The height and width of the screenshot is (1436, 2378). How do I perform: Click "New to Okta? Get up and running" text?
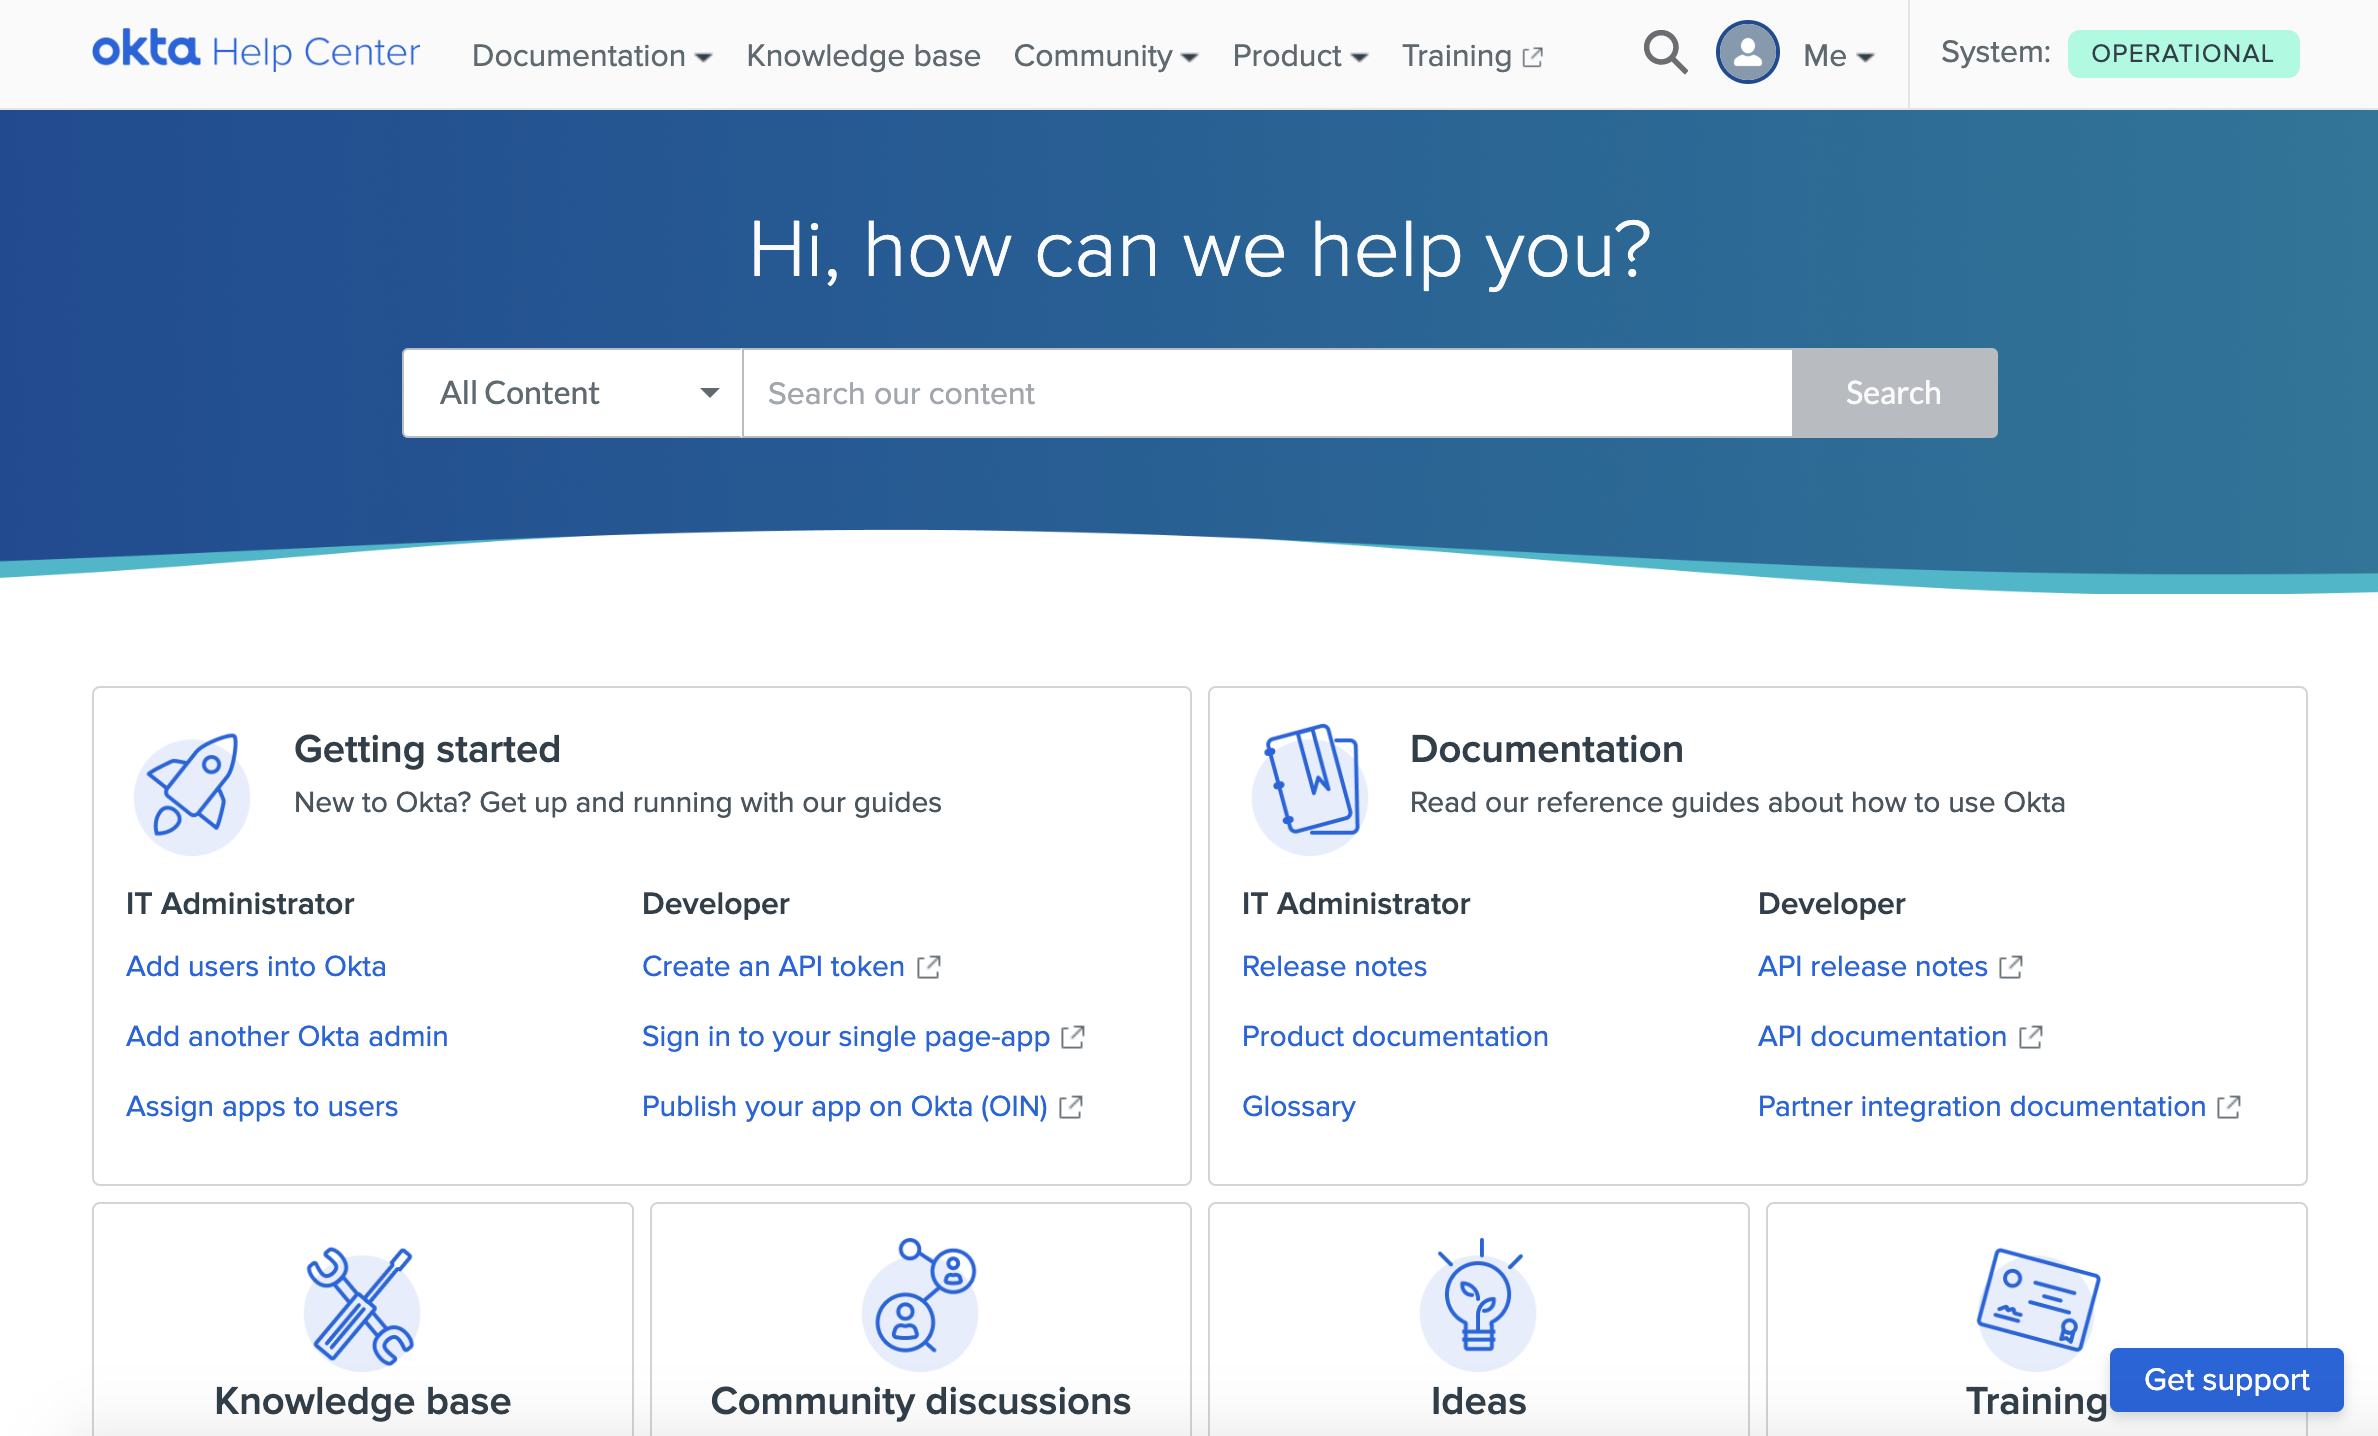(617, 803)
